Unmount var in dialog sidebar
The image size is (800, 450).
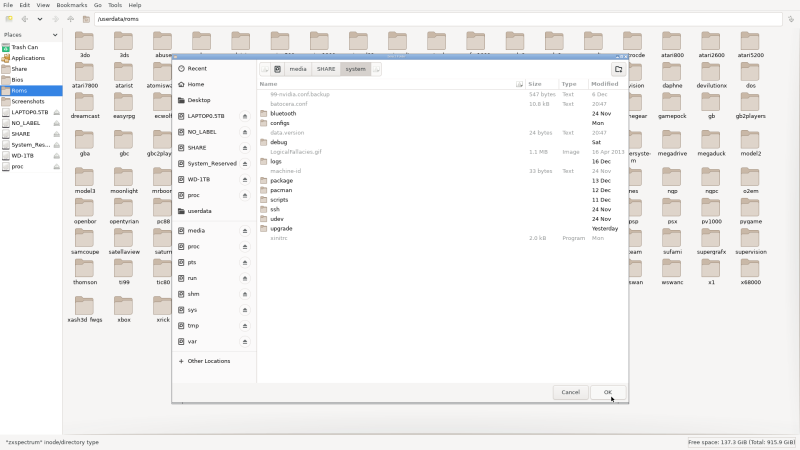pyautogui.click(x=245, y=342)
